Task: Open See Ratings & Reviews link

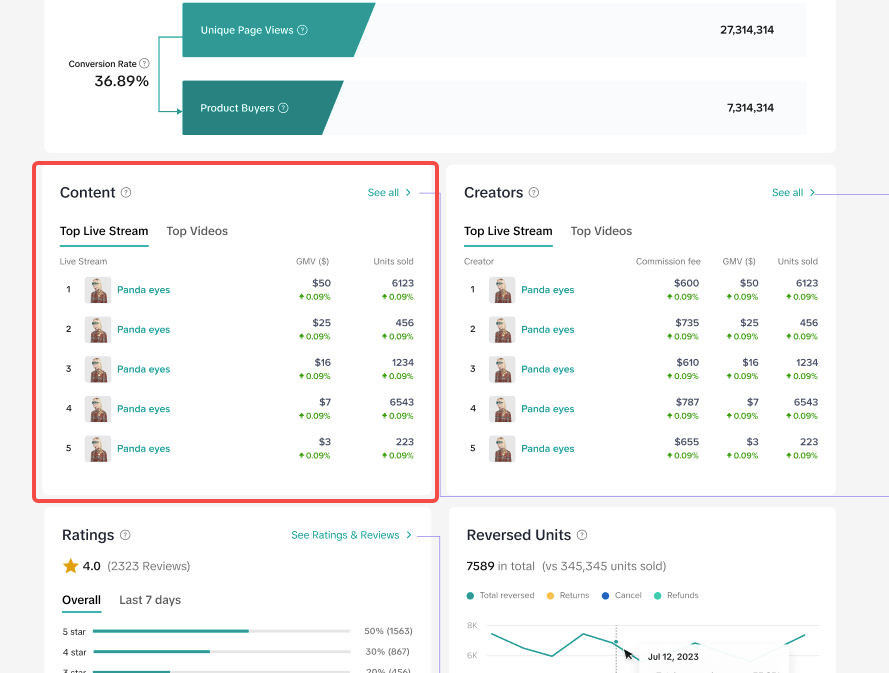Action: coord(351,535)
